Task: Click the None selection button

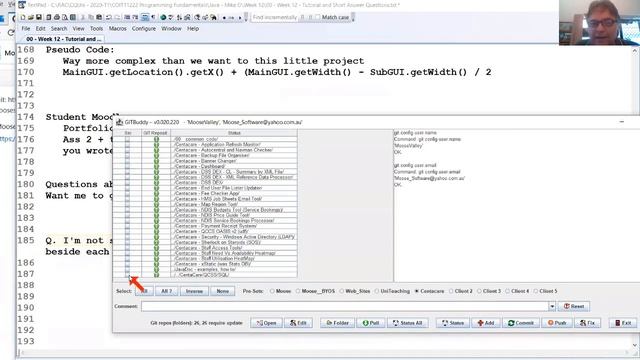Action: (222, 291)
